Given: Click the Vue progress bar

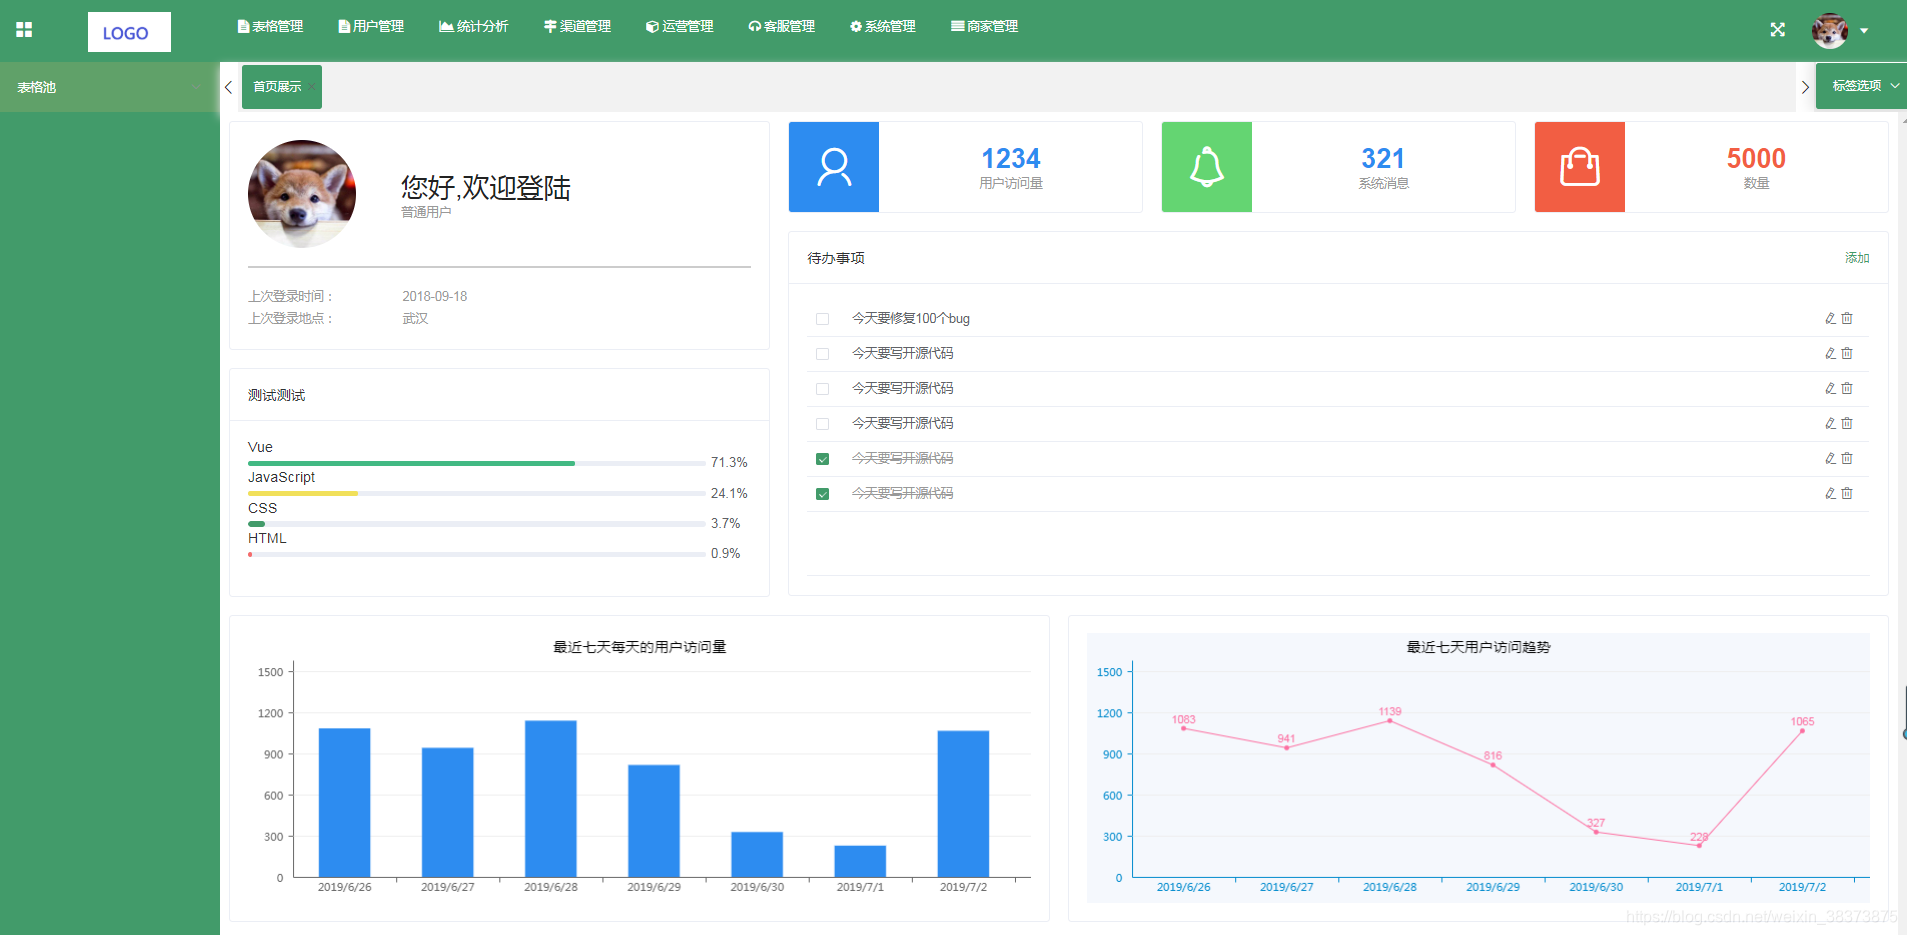Looking at the screenshot, I should pos(476,463).
